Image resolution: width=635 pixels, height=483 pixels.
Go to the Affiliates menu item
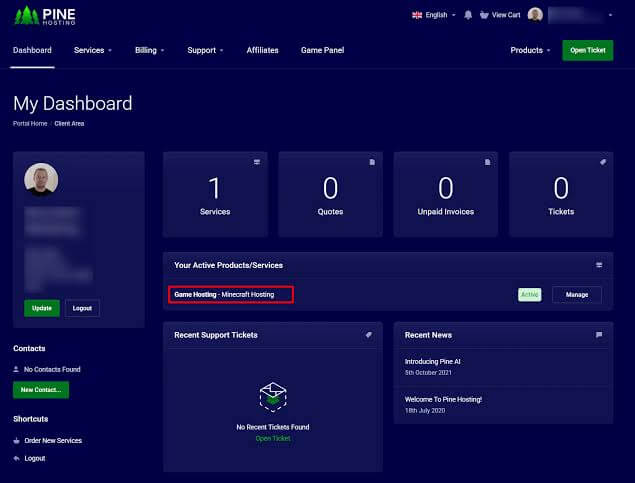262,50
